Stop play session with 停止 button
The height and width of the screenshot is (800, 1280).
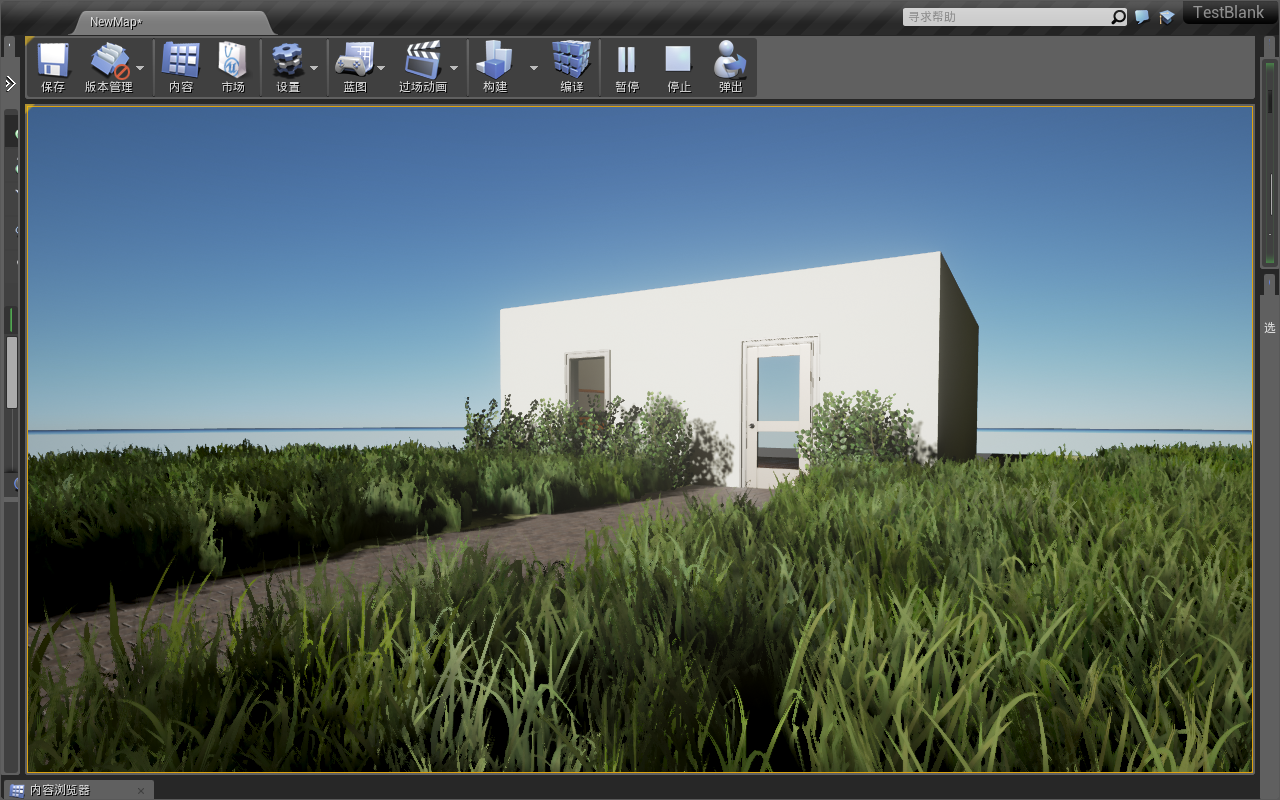click(679, 62)
